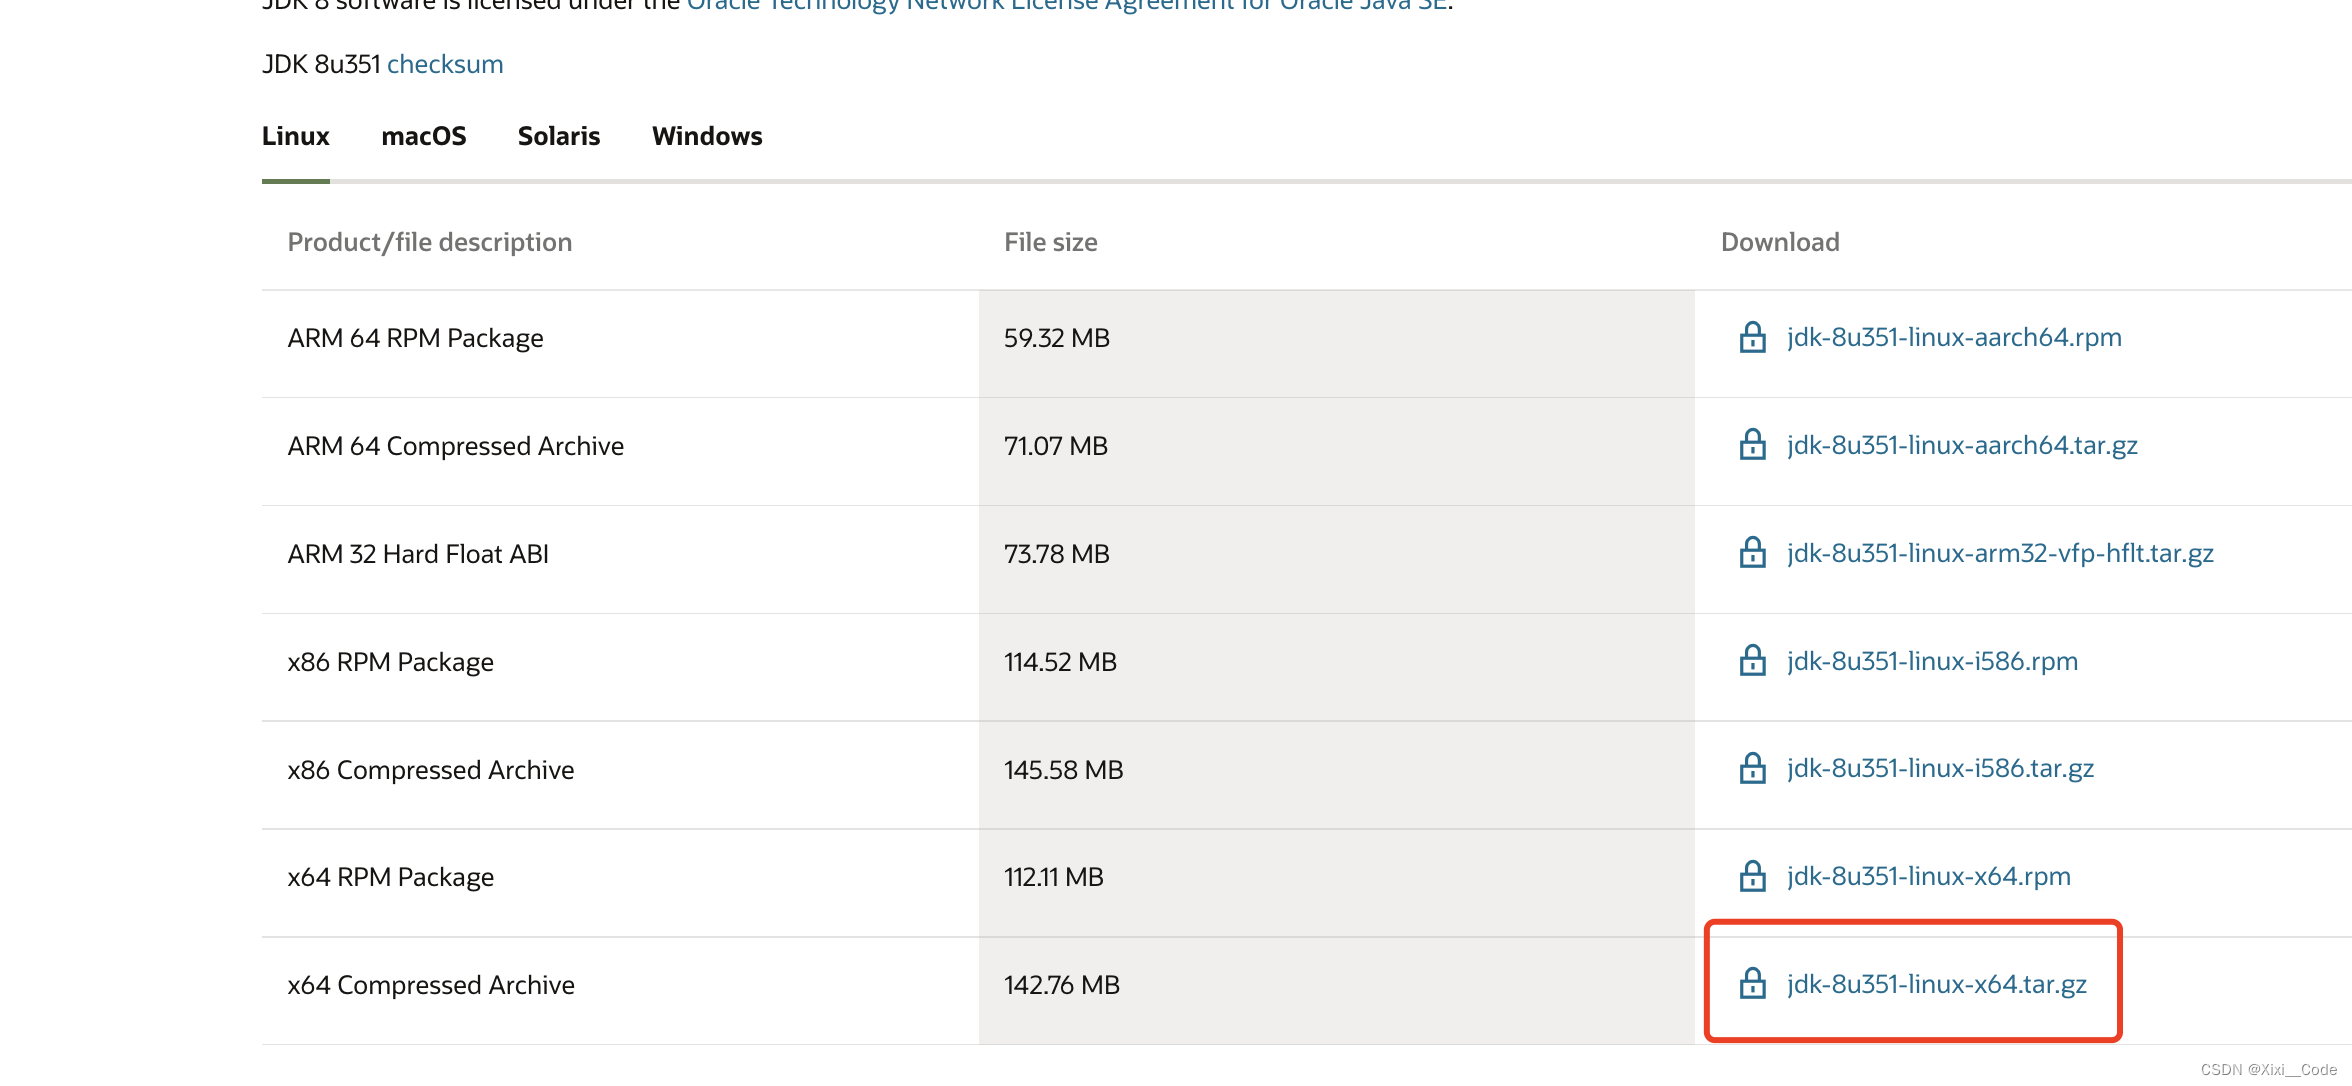Click the 'x64 RPM Package' description
The image size is (2352, 1086).
click(x=390, y=877)
